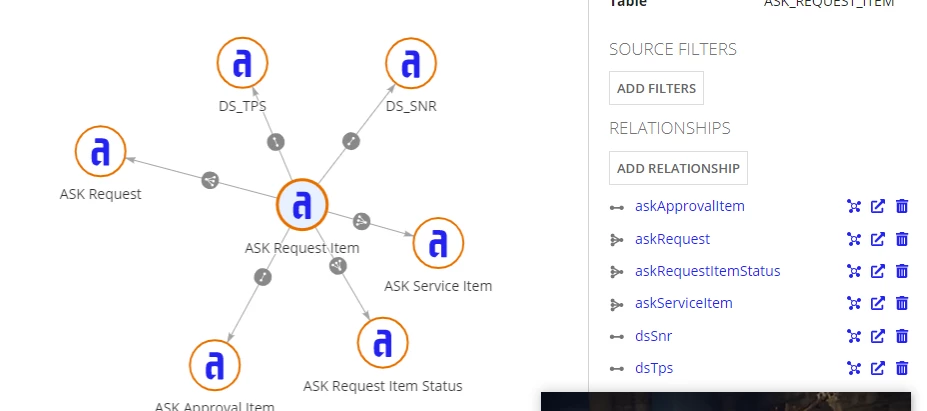The height and width of the screenshot is (411, 927).
Task: Click the edge marker toward ASK Request
Action: click(x=210, y=180)
